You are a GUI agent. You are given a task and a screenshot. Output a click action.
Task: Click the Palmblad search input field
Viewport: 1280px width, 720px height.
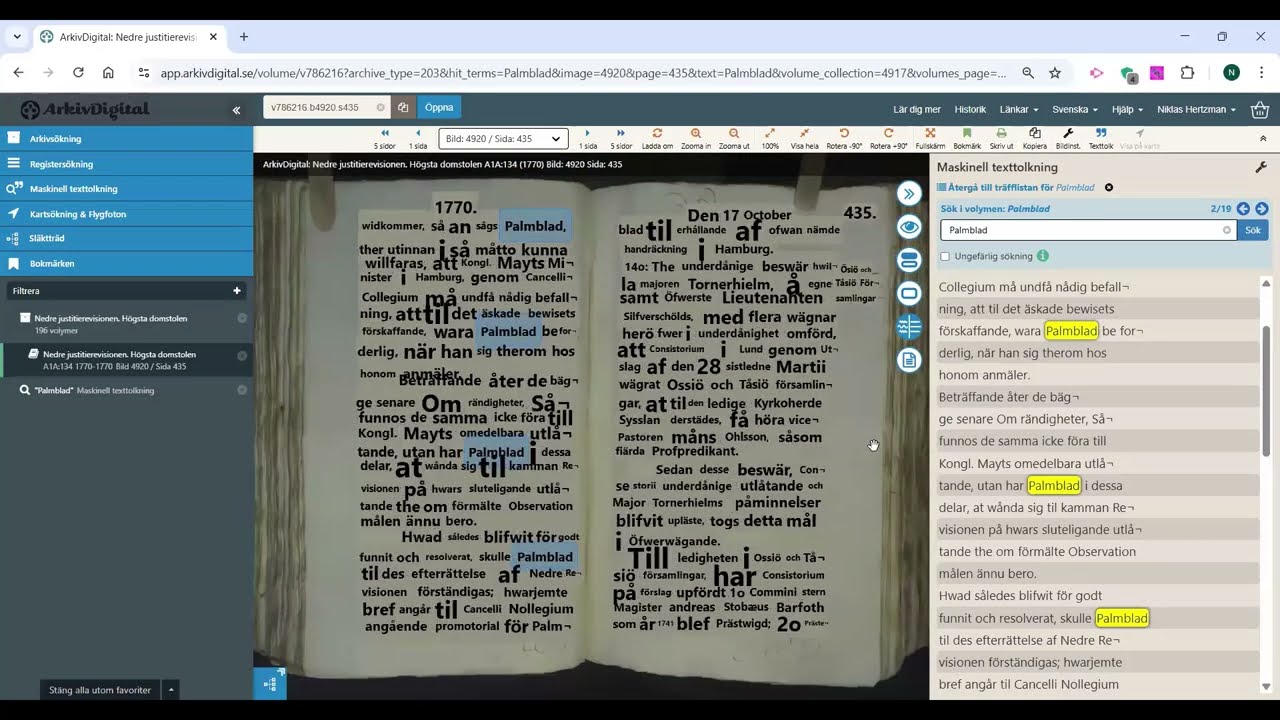pos(1088,230)
